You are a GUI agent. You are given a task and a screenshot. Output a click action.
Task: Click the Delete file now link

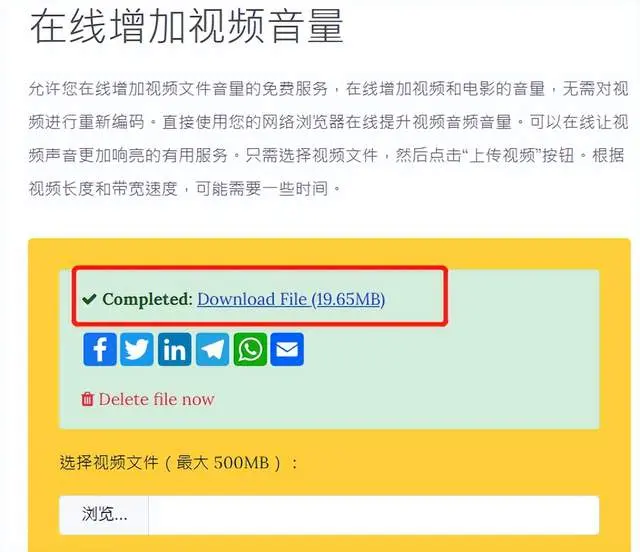[x=156, y=399]
